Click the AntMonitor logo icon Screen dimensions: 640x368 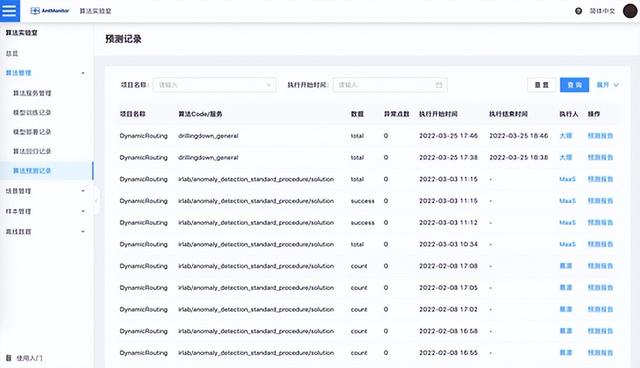[35, 11]
